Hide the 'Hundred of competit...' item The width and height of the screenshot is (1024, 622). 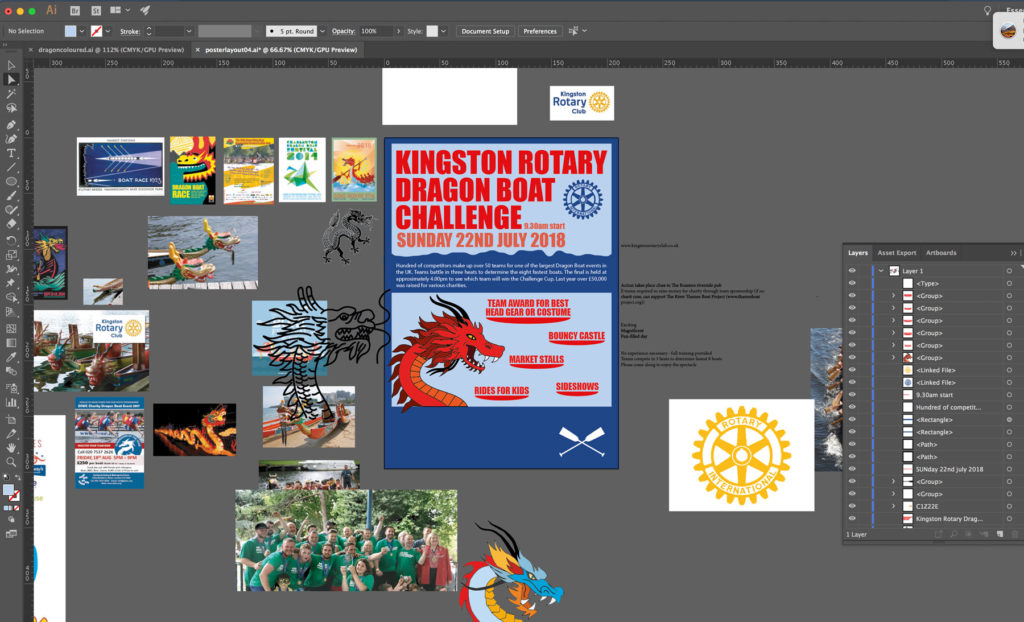[x=852, y=407]
